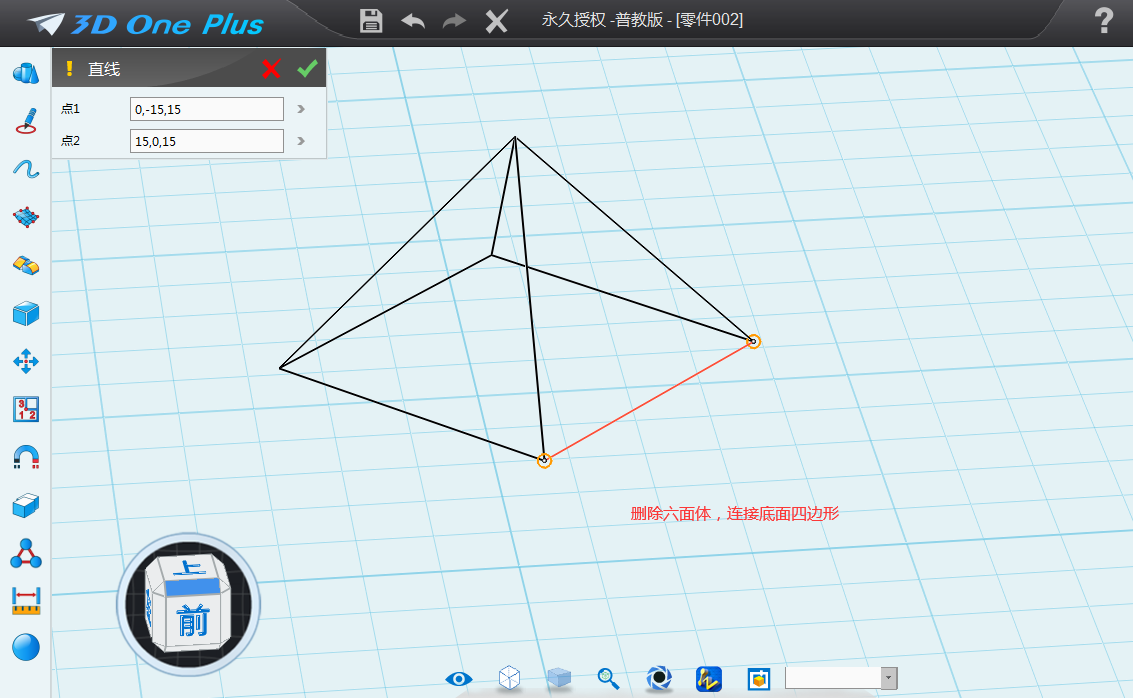Click the 上 face of view cube
The image size is (1133, 698).
pos(189,567)
